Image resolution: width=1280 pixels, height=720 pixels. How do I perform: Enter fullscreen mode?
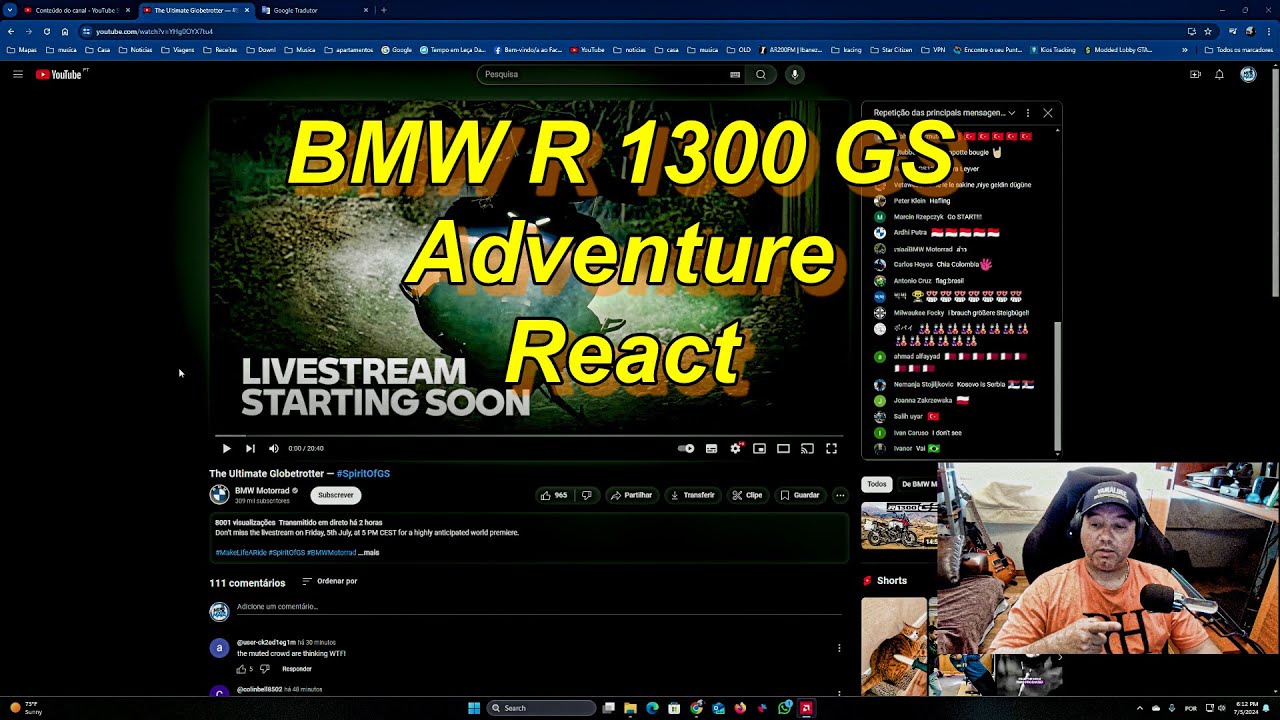pyautogui.click(x=831, y=448)
